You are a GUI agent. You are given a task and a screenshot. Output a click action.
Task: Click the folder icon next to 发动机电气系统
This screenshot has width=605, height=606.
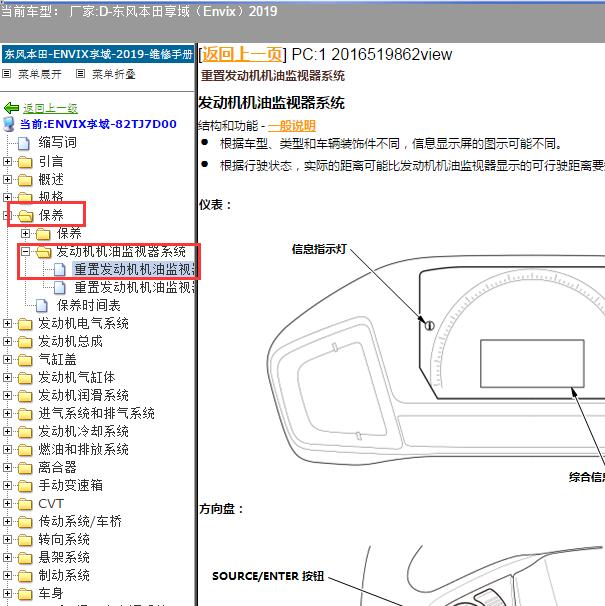(x=25, y=324)
